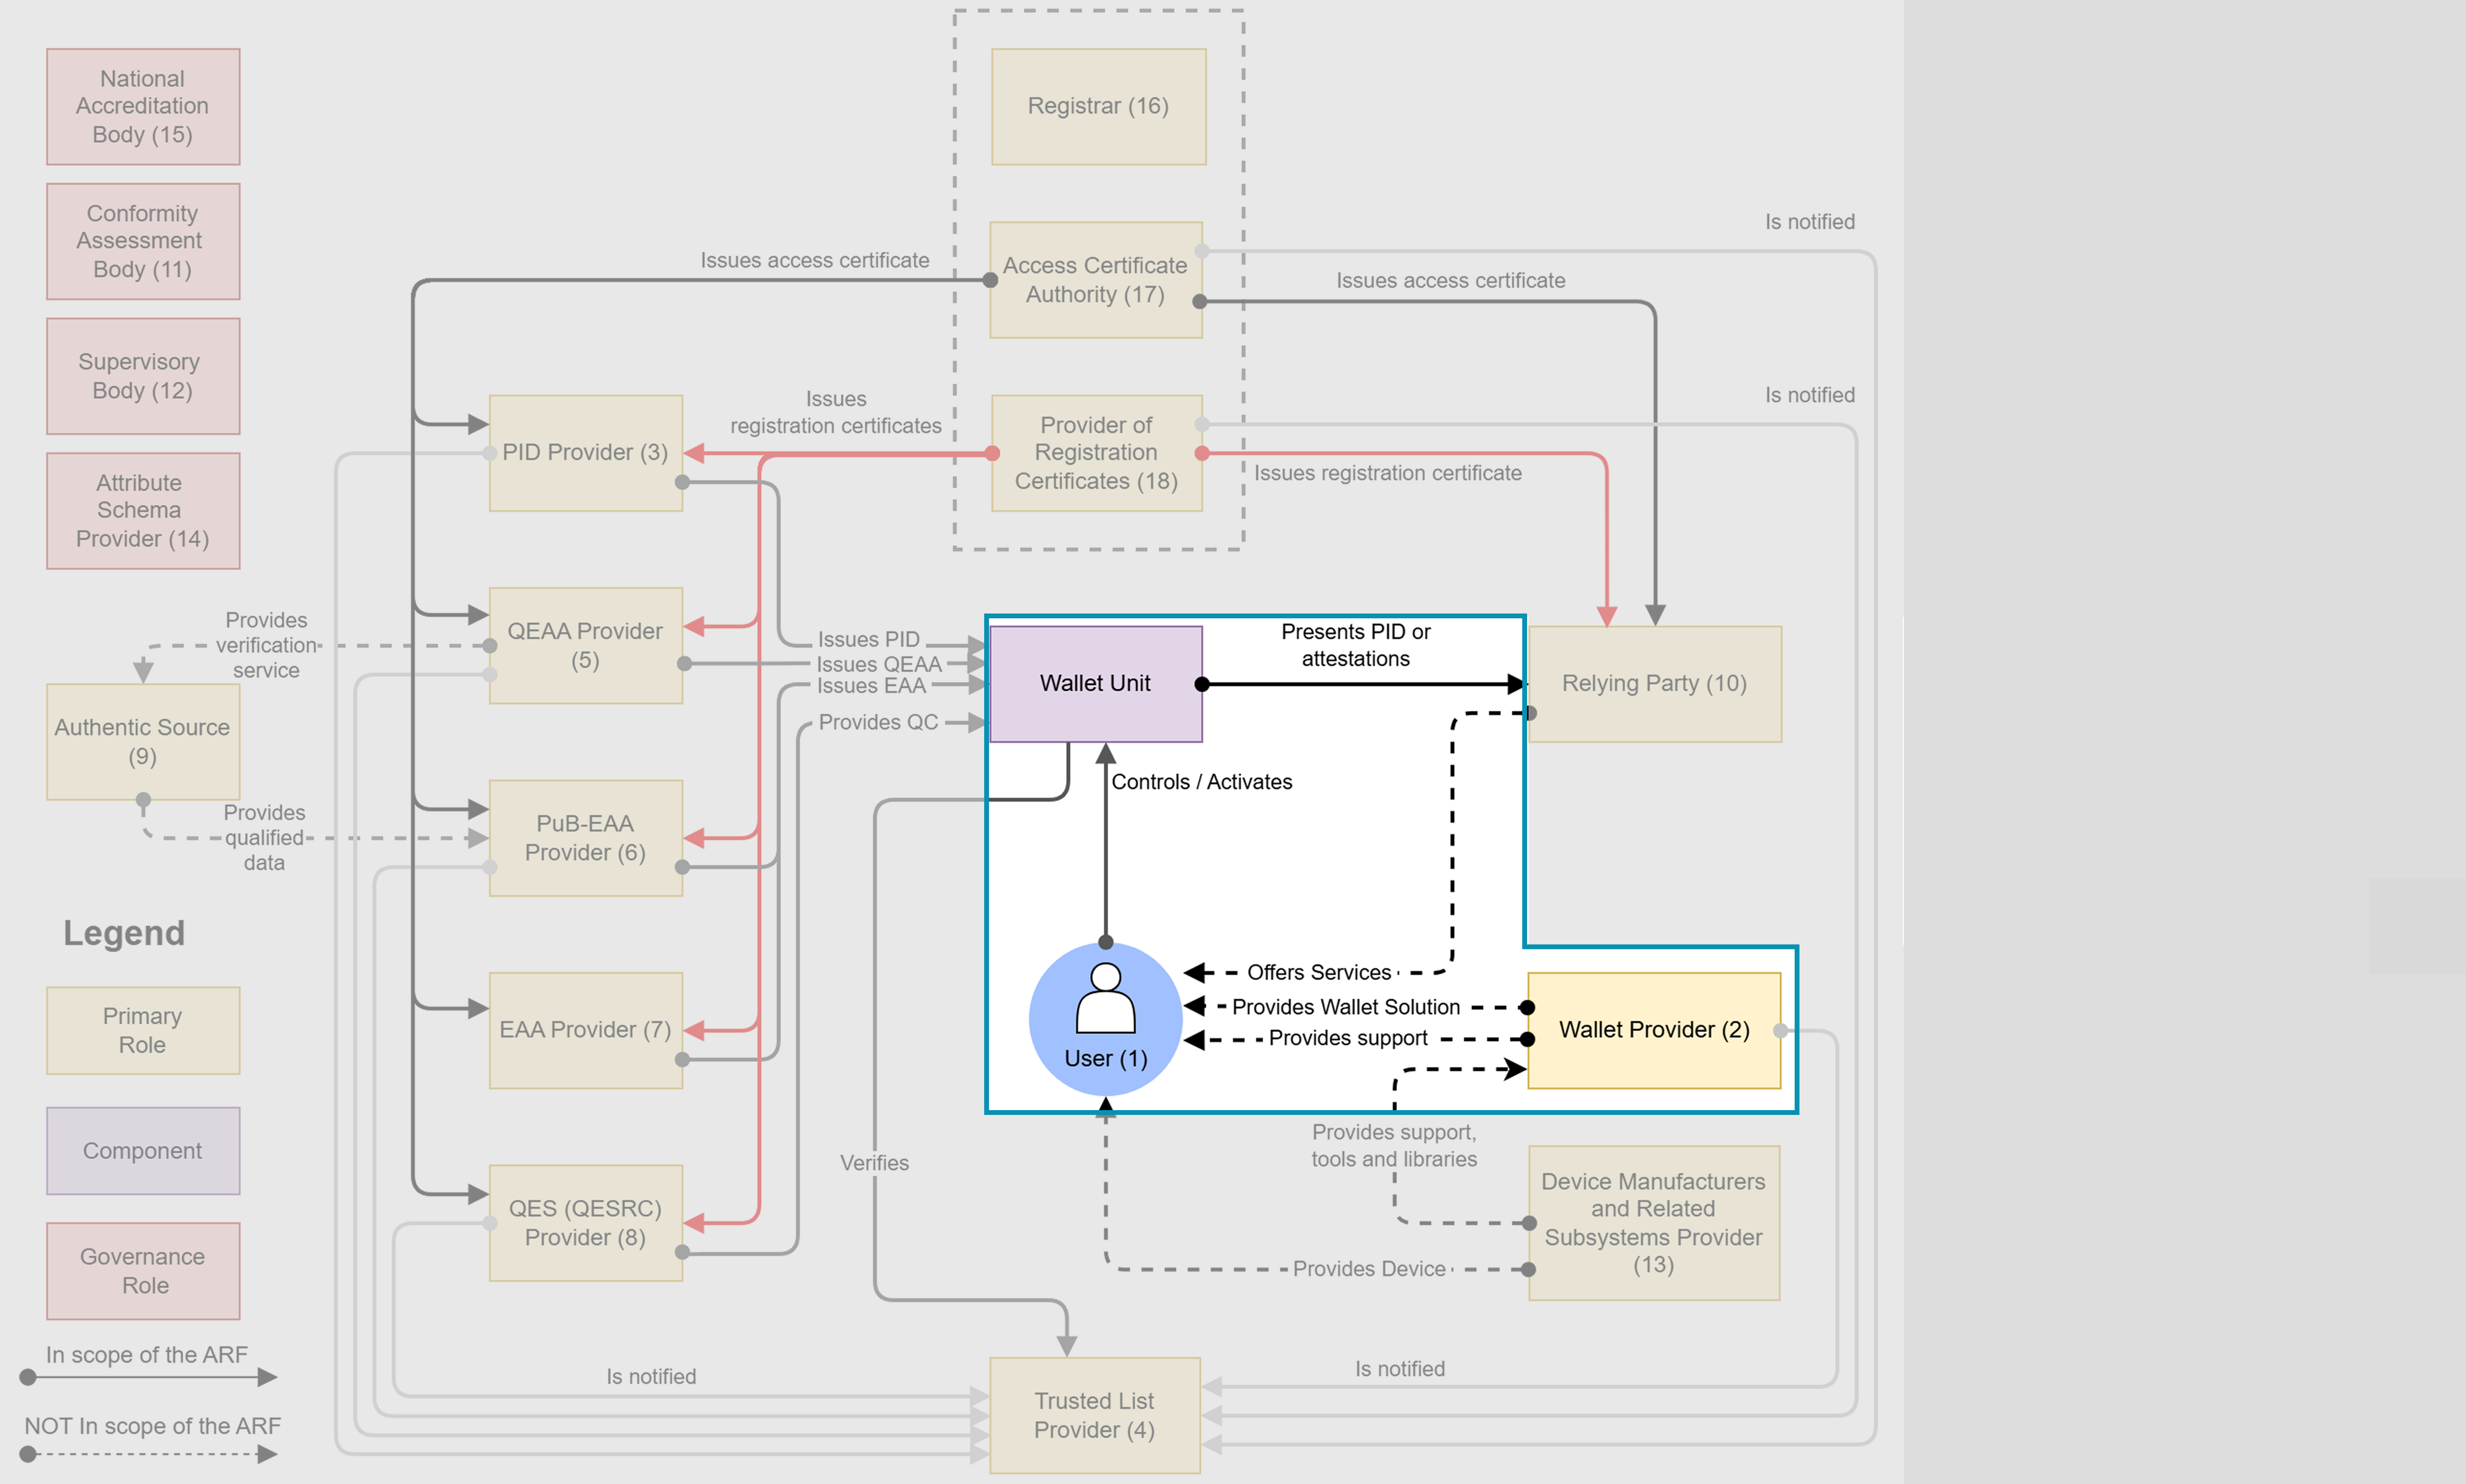Expand the Registrar (16) dashed group
The height and width of the screenshot is (1484, 2466).
pyautogui.click(x=1097, y=105)
